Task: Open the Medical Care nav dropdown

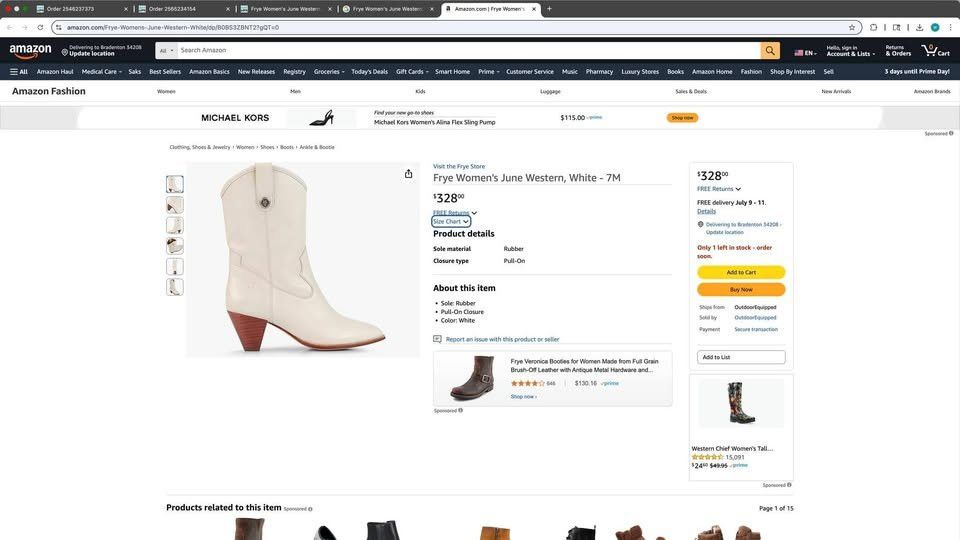Action: pyautogui.click(x=102, y=72)
